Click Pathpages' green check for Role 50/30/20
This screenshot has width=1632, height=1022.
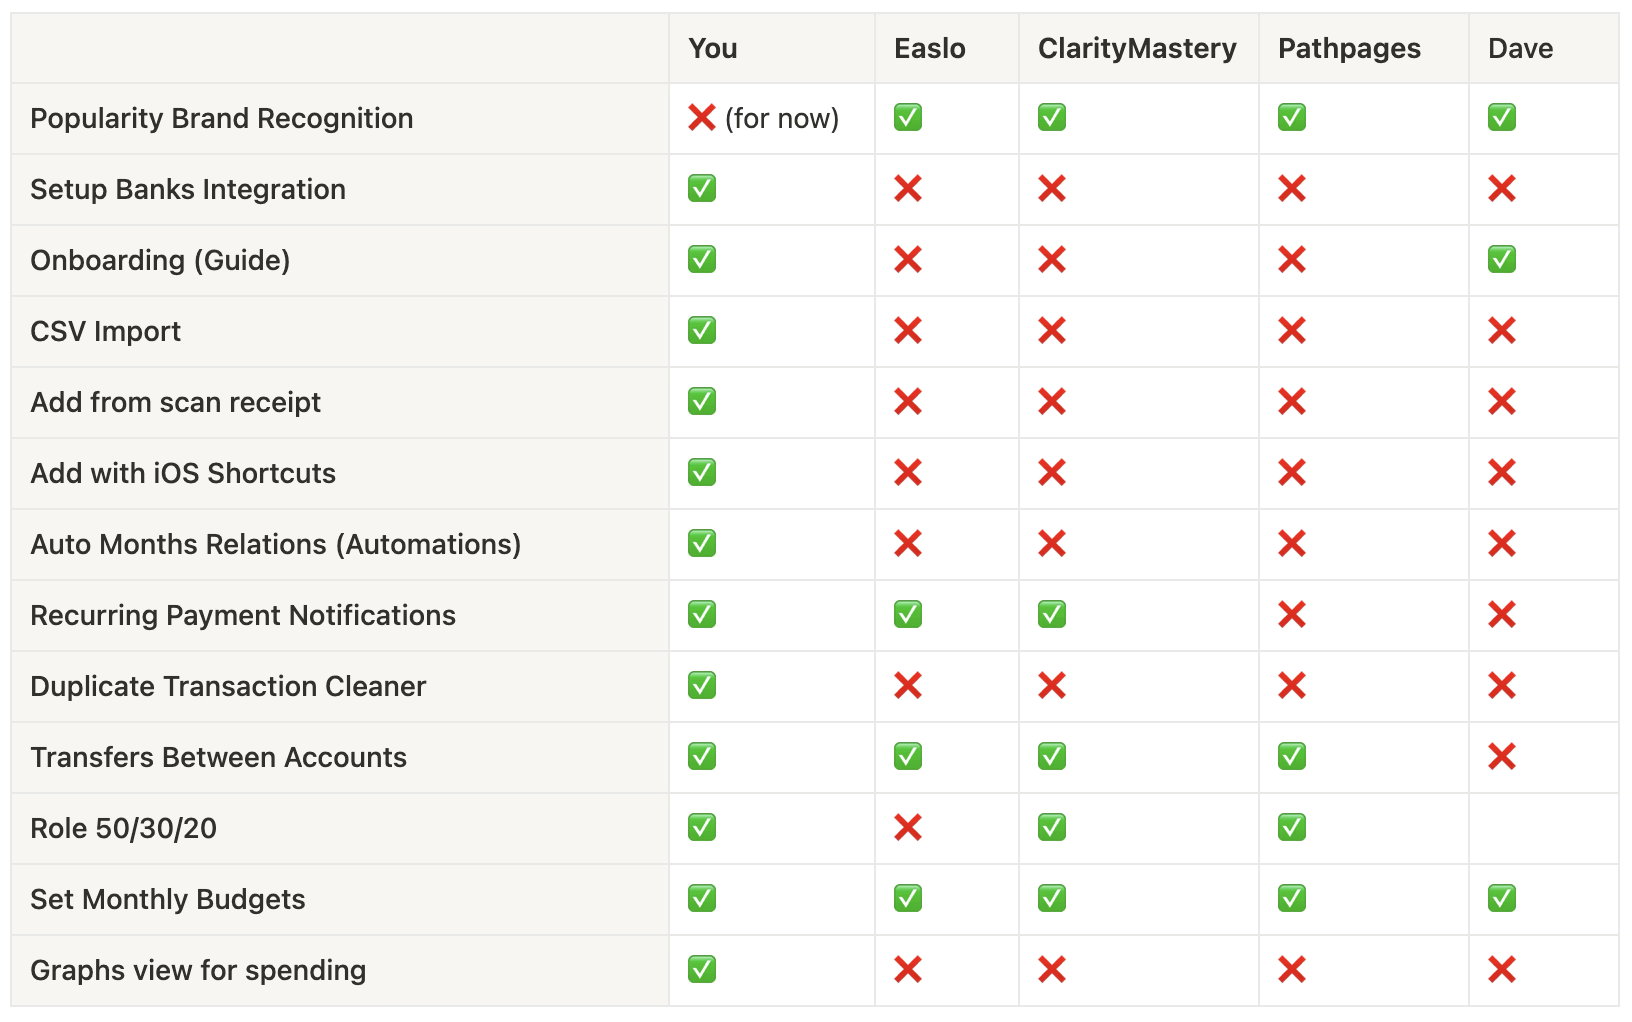(1292, 828)
